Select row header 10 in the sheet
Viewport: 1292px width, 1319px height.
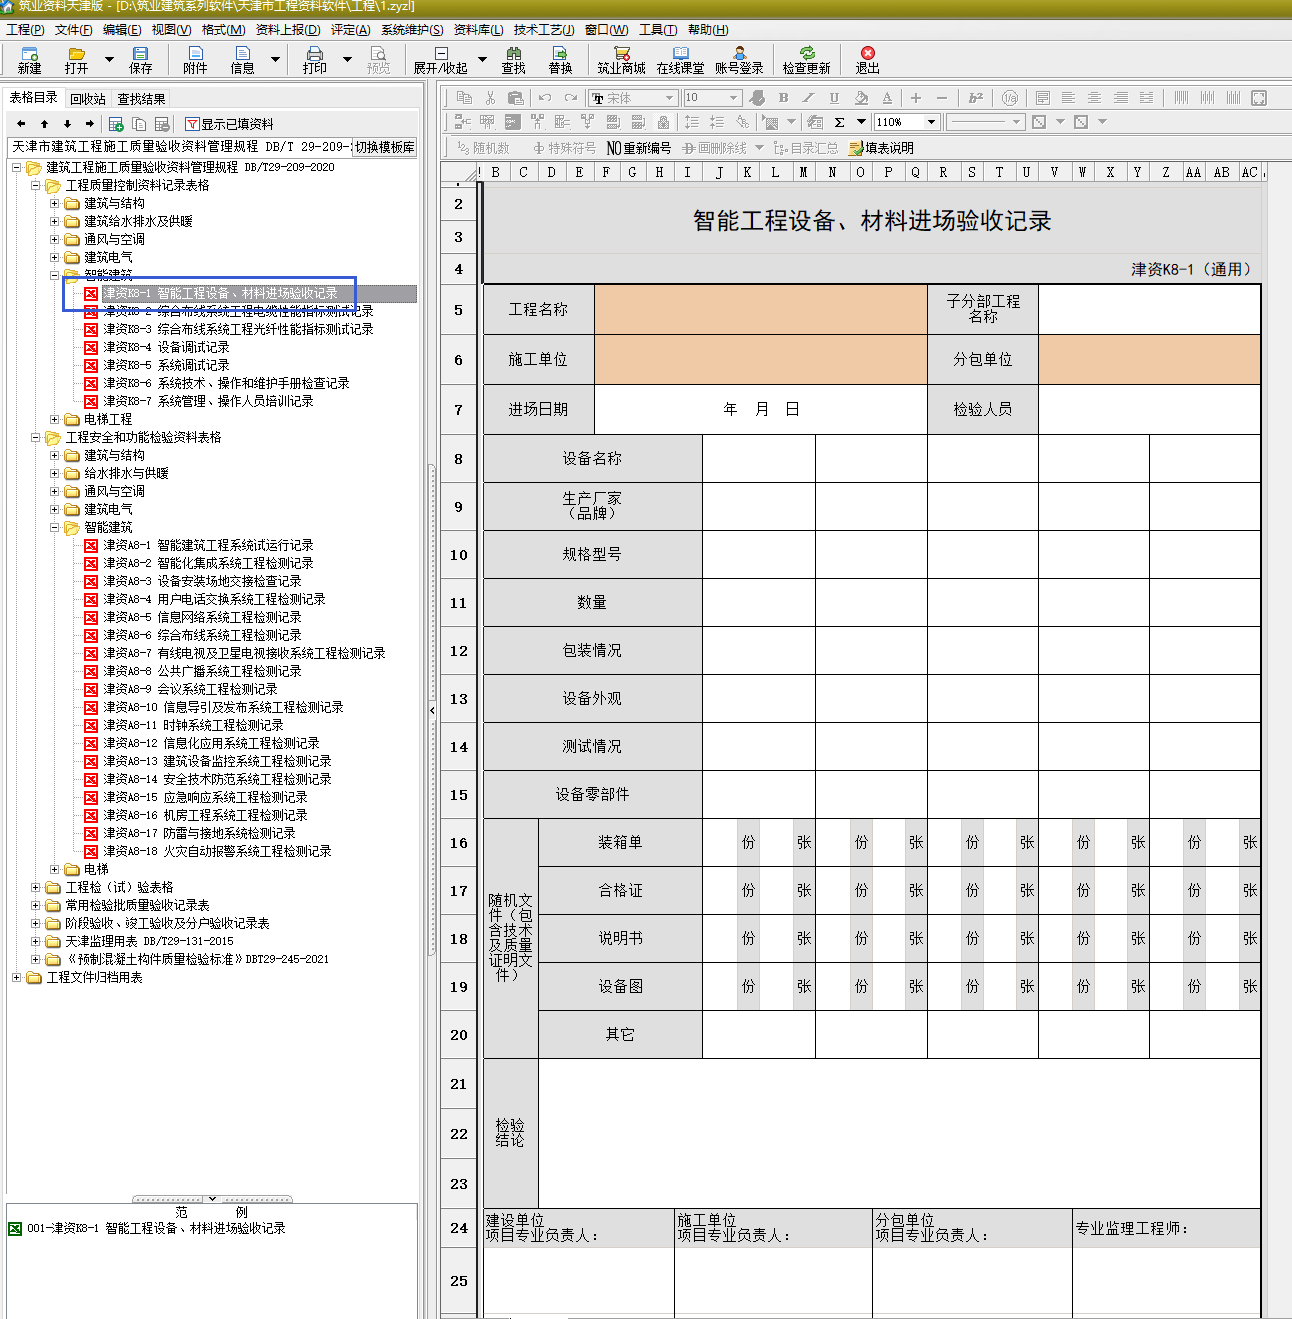coord(458,555)
